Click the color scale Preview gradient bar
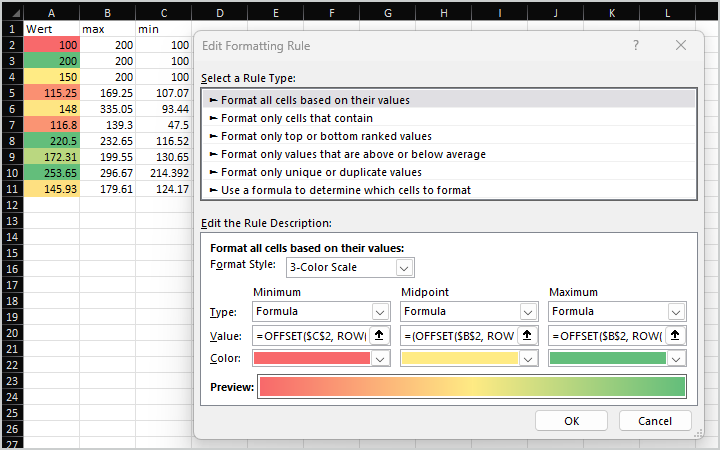The width and height of the screenshot is (720, 450). click(x=472, y=387)
